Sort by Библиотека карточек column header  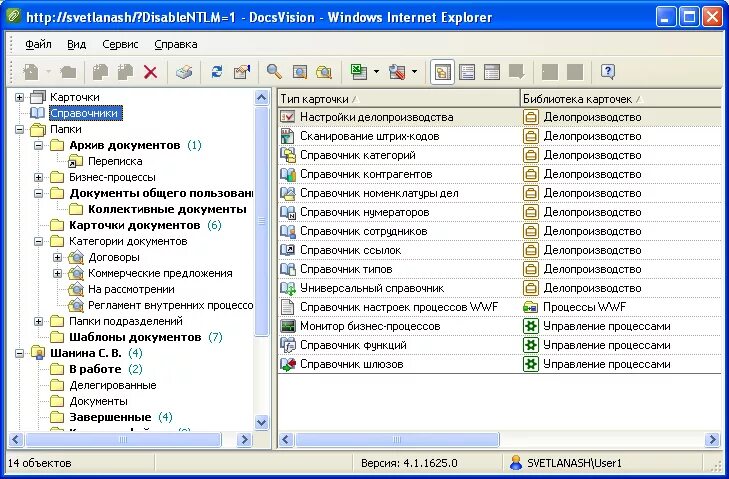[621, 99]
